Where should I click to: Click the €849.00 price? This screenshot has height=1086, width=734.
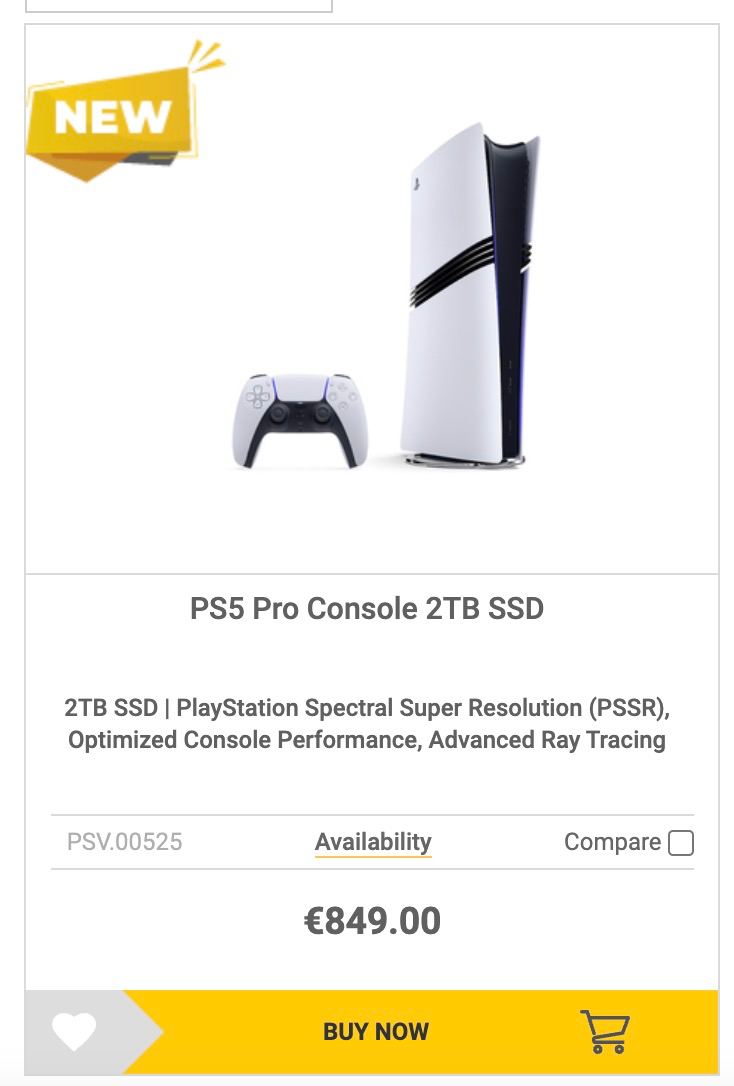click(372, 921)
